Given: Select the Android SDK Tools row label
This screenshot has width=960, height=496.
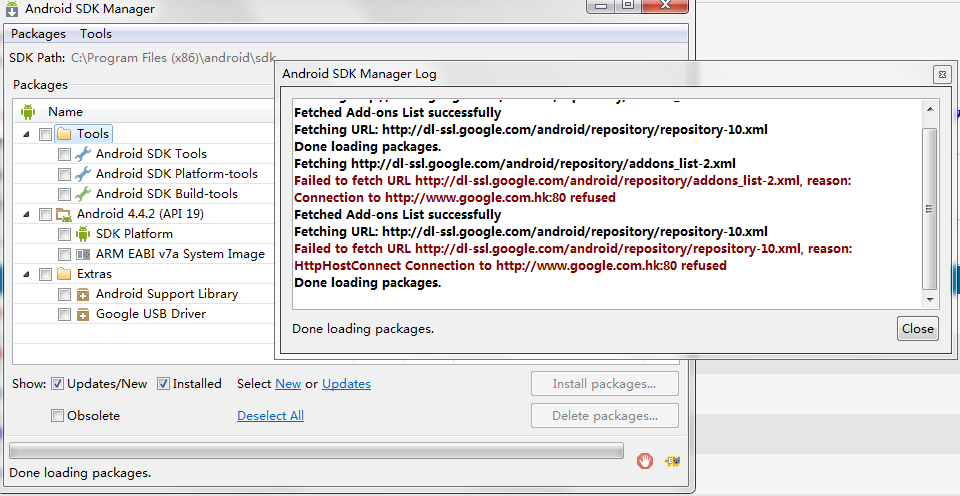Looking at the screenshot, I should click(151, 154).
